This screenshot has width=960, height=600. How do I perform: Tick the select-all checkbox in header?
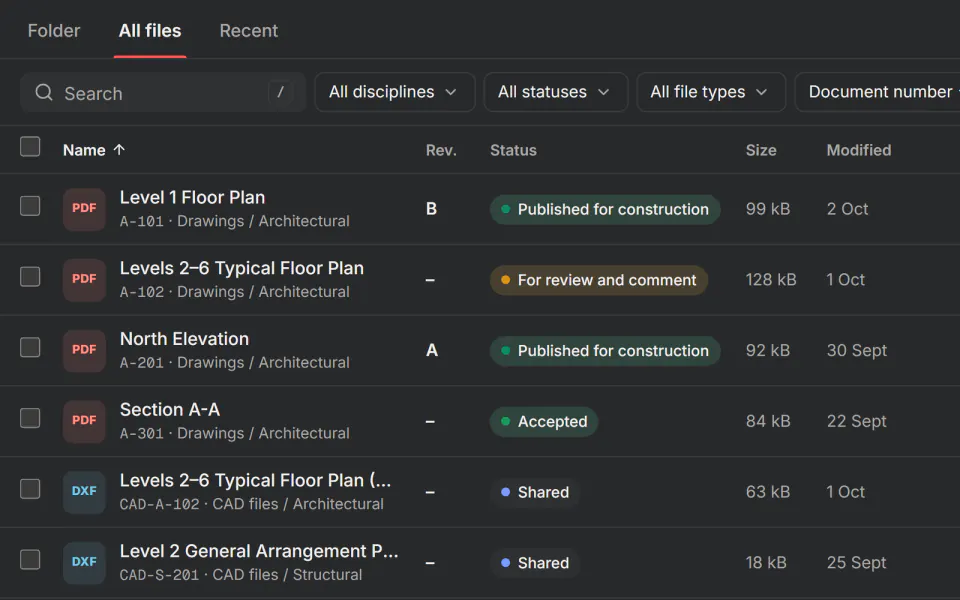(30, 147)
